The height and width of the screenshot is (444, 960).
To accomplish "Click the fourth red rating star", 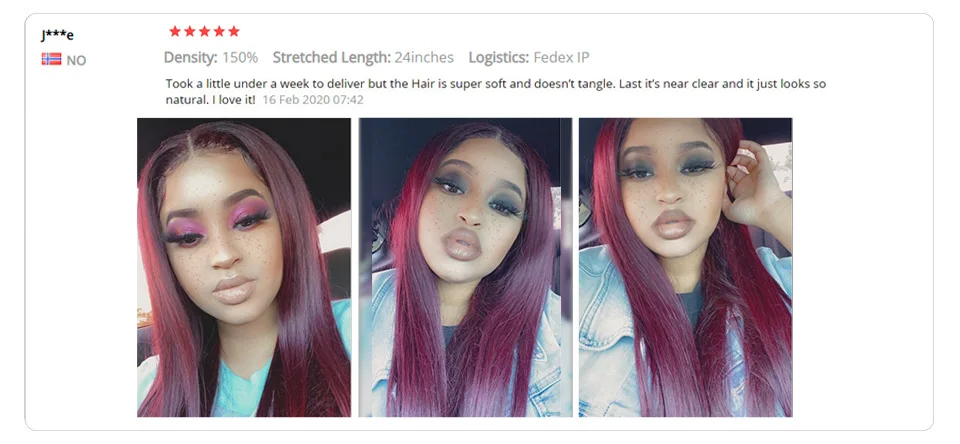I will (219, 31).
